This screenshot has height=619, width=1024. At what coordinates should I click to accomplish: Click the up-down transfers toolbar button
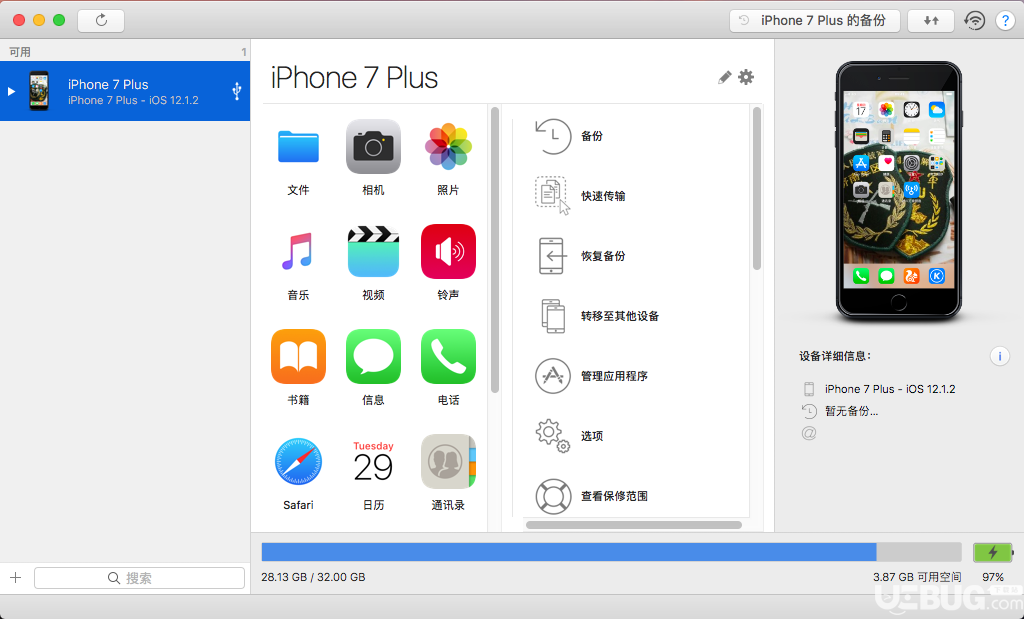tap(931, 20)
